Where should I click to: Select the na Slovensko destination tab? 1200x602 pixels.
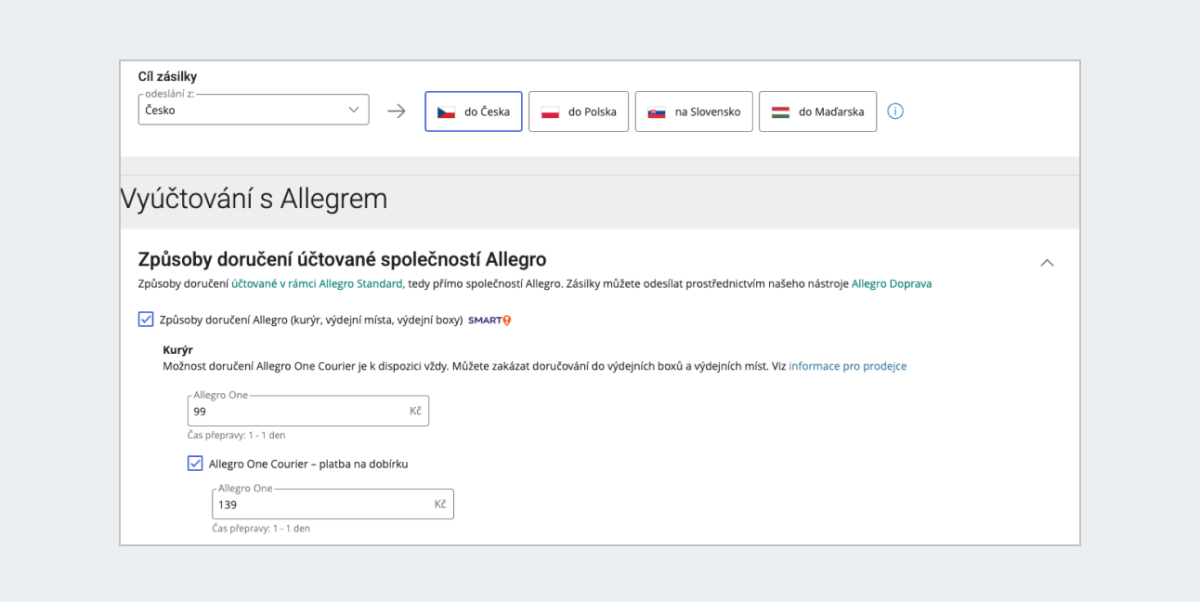[693, 112]
